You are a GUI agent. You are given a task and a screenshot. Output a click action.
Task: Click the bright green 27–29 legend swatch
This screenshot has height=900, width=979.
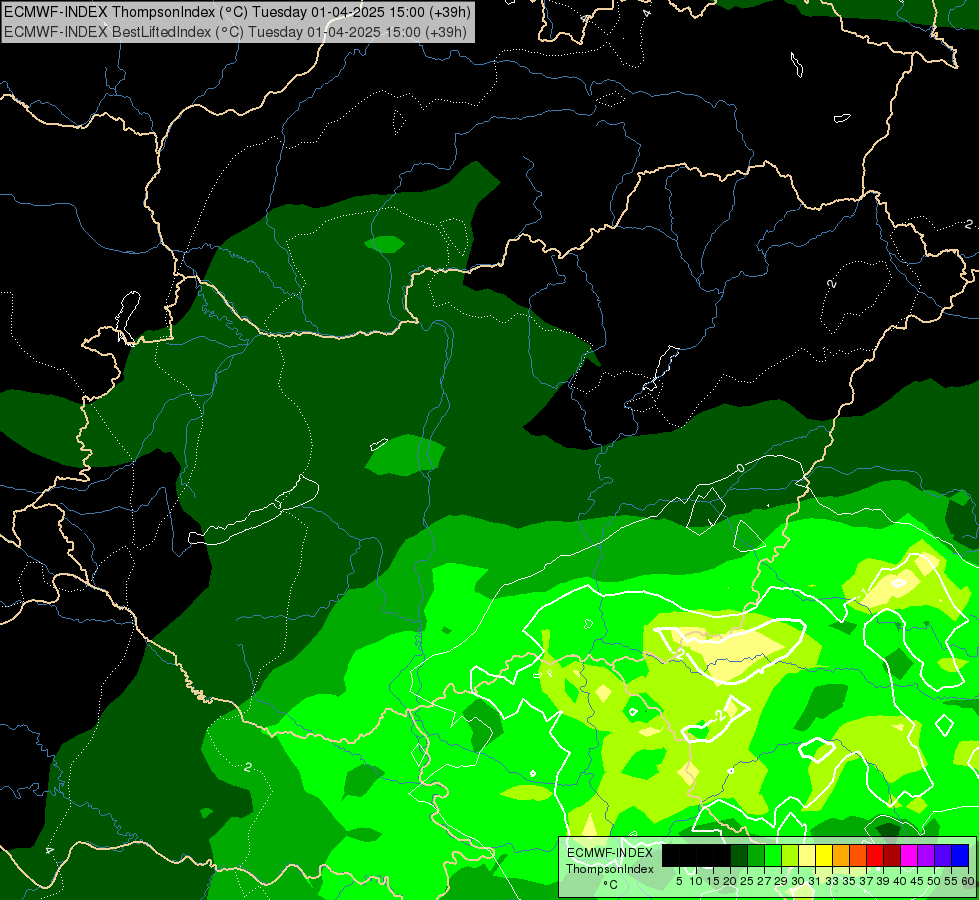[773, 855]
